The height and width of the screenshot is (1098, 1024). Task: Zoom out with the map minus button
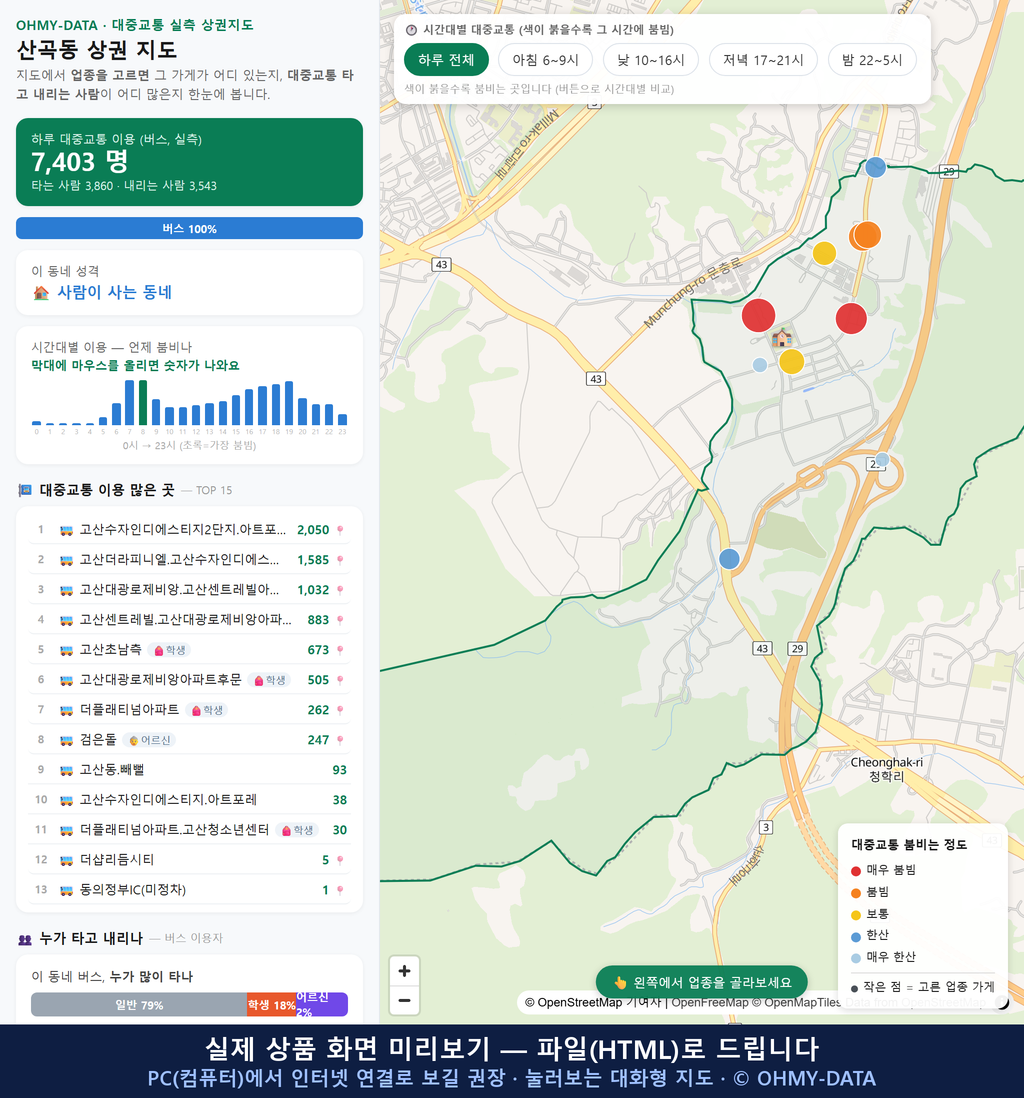[x=404, y=1000]
